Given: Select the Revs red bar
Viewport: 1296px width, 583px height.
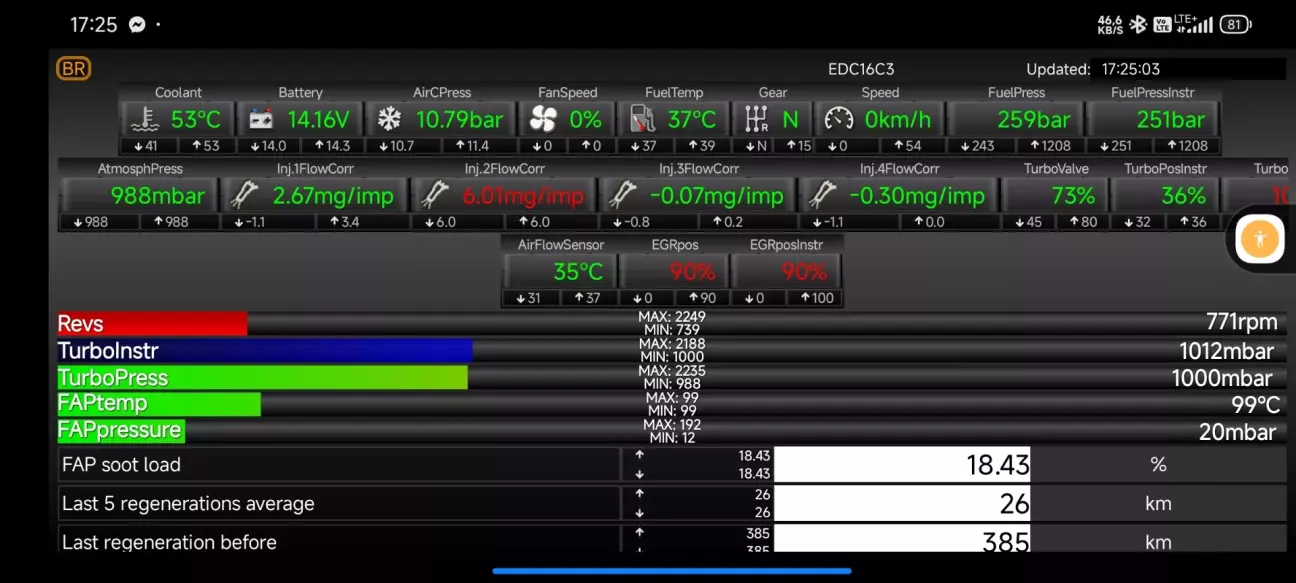Looking at the screenshot, I should [152, 323].
